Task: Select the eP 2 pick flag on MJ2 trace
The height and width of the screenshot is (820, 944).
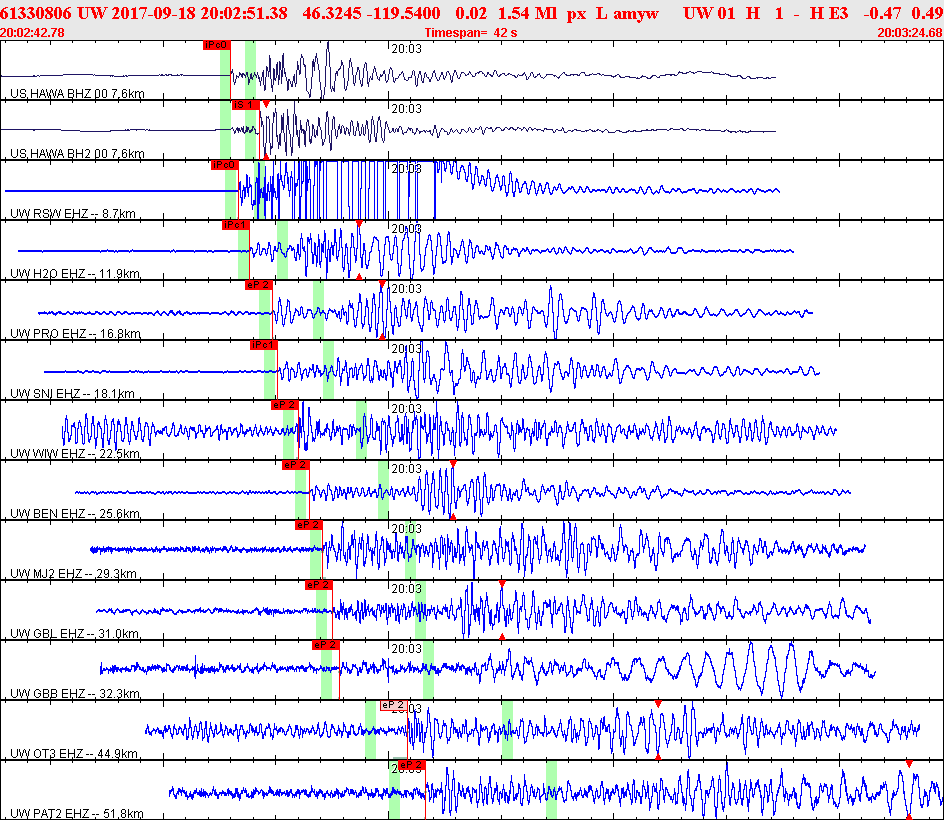Action: click(x=309, y=525)
